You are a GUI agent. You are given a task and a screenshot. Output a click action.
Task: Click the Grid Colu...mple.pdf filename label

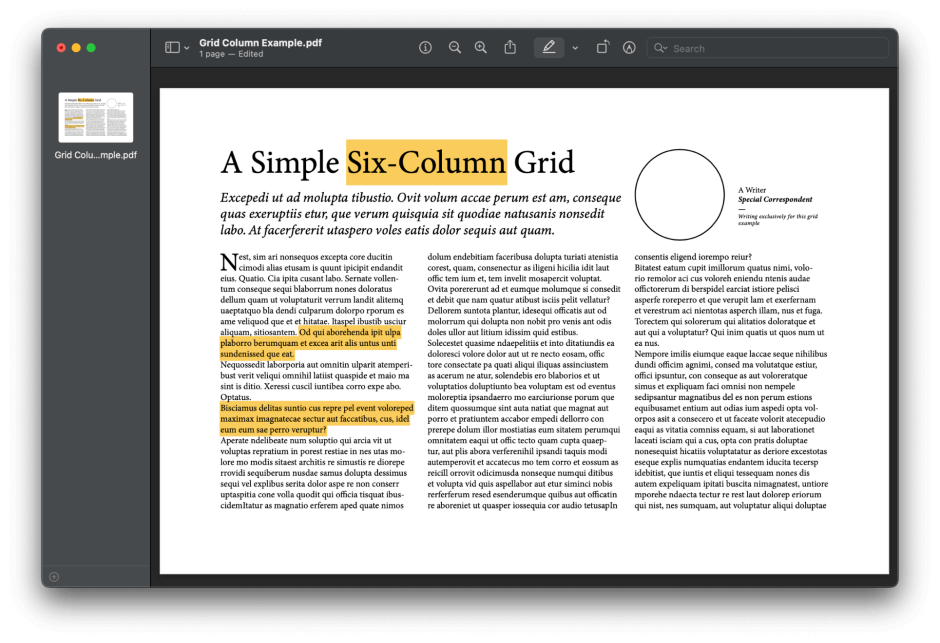[x=95, y=155]
